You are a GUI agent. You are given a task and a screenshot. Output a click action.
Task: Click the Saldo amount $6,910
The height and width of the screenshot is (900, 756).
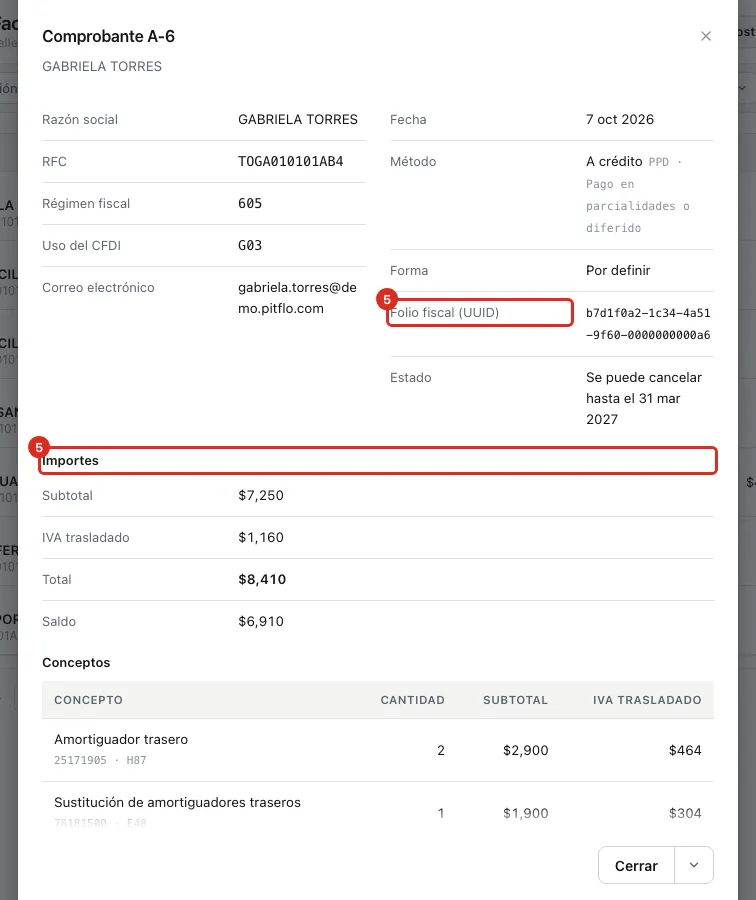tap(261, 622)
